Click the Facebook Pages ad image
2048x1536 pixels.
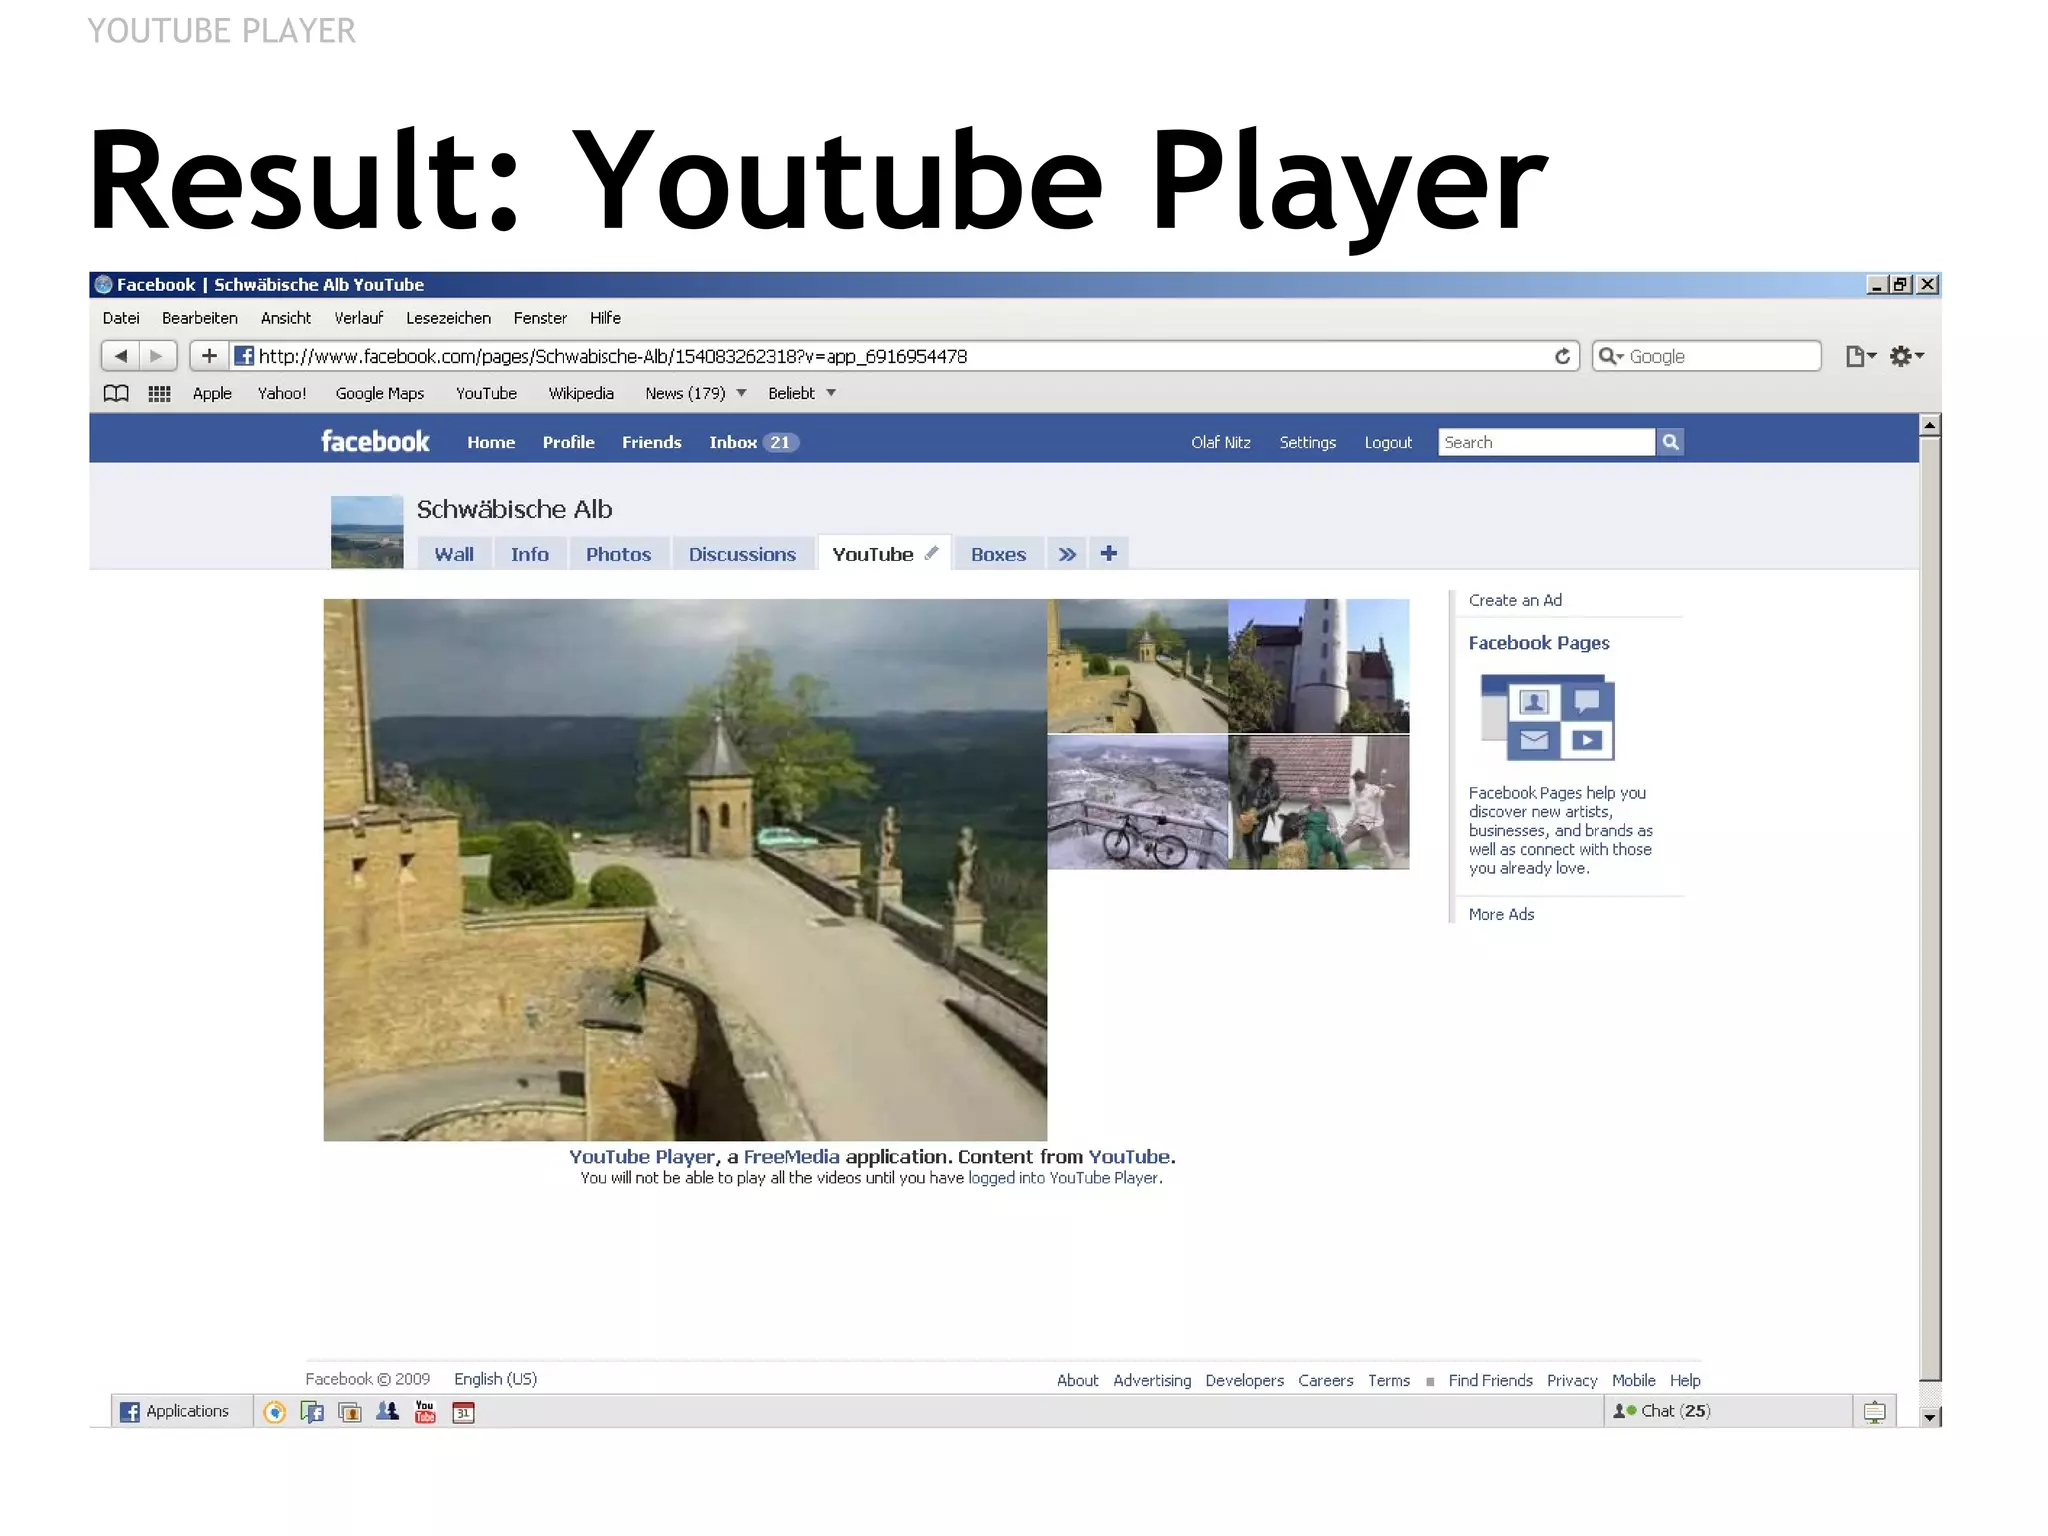1547,717
